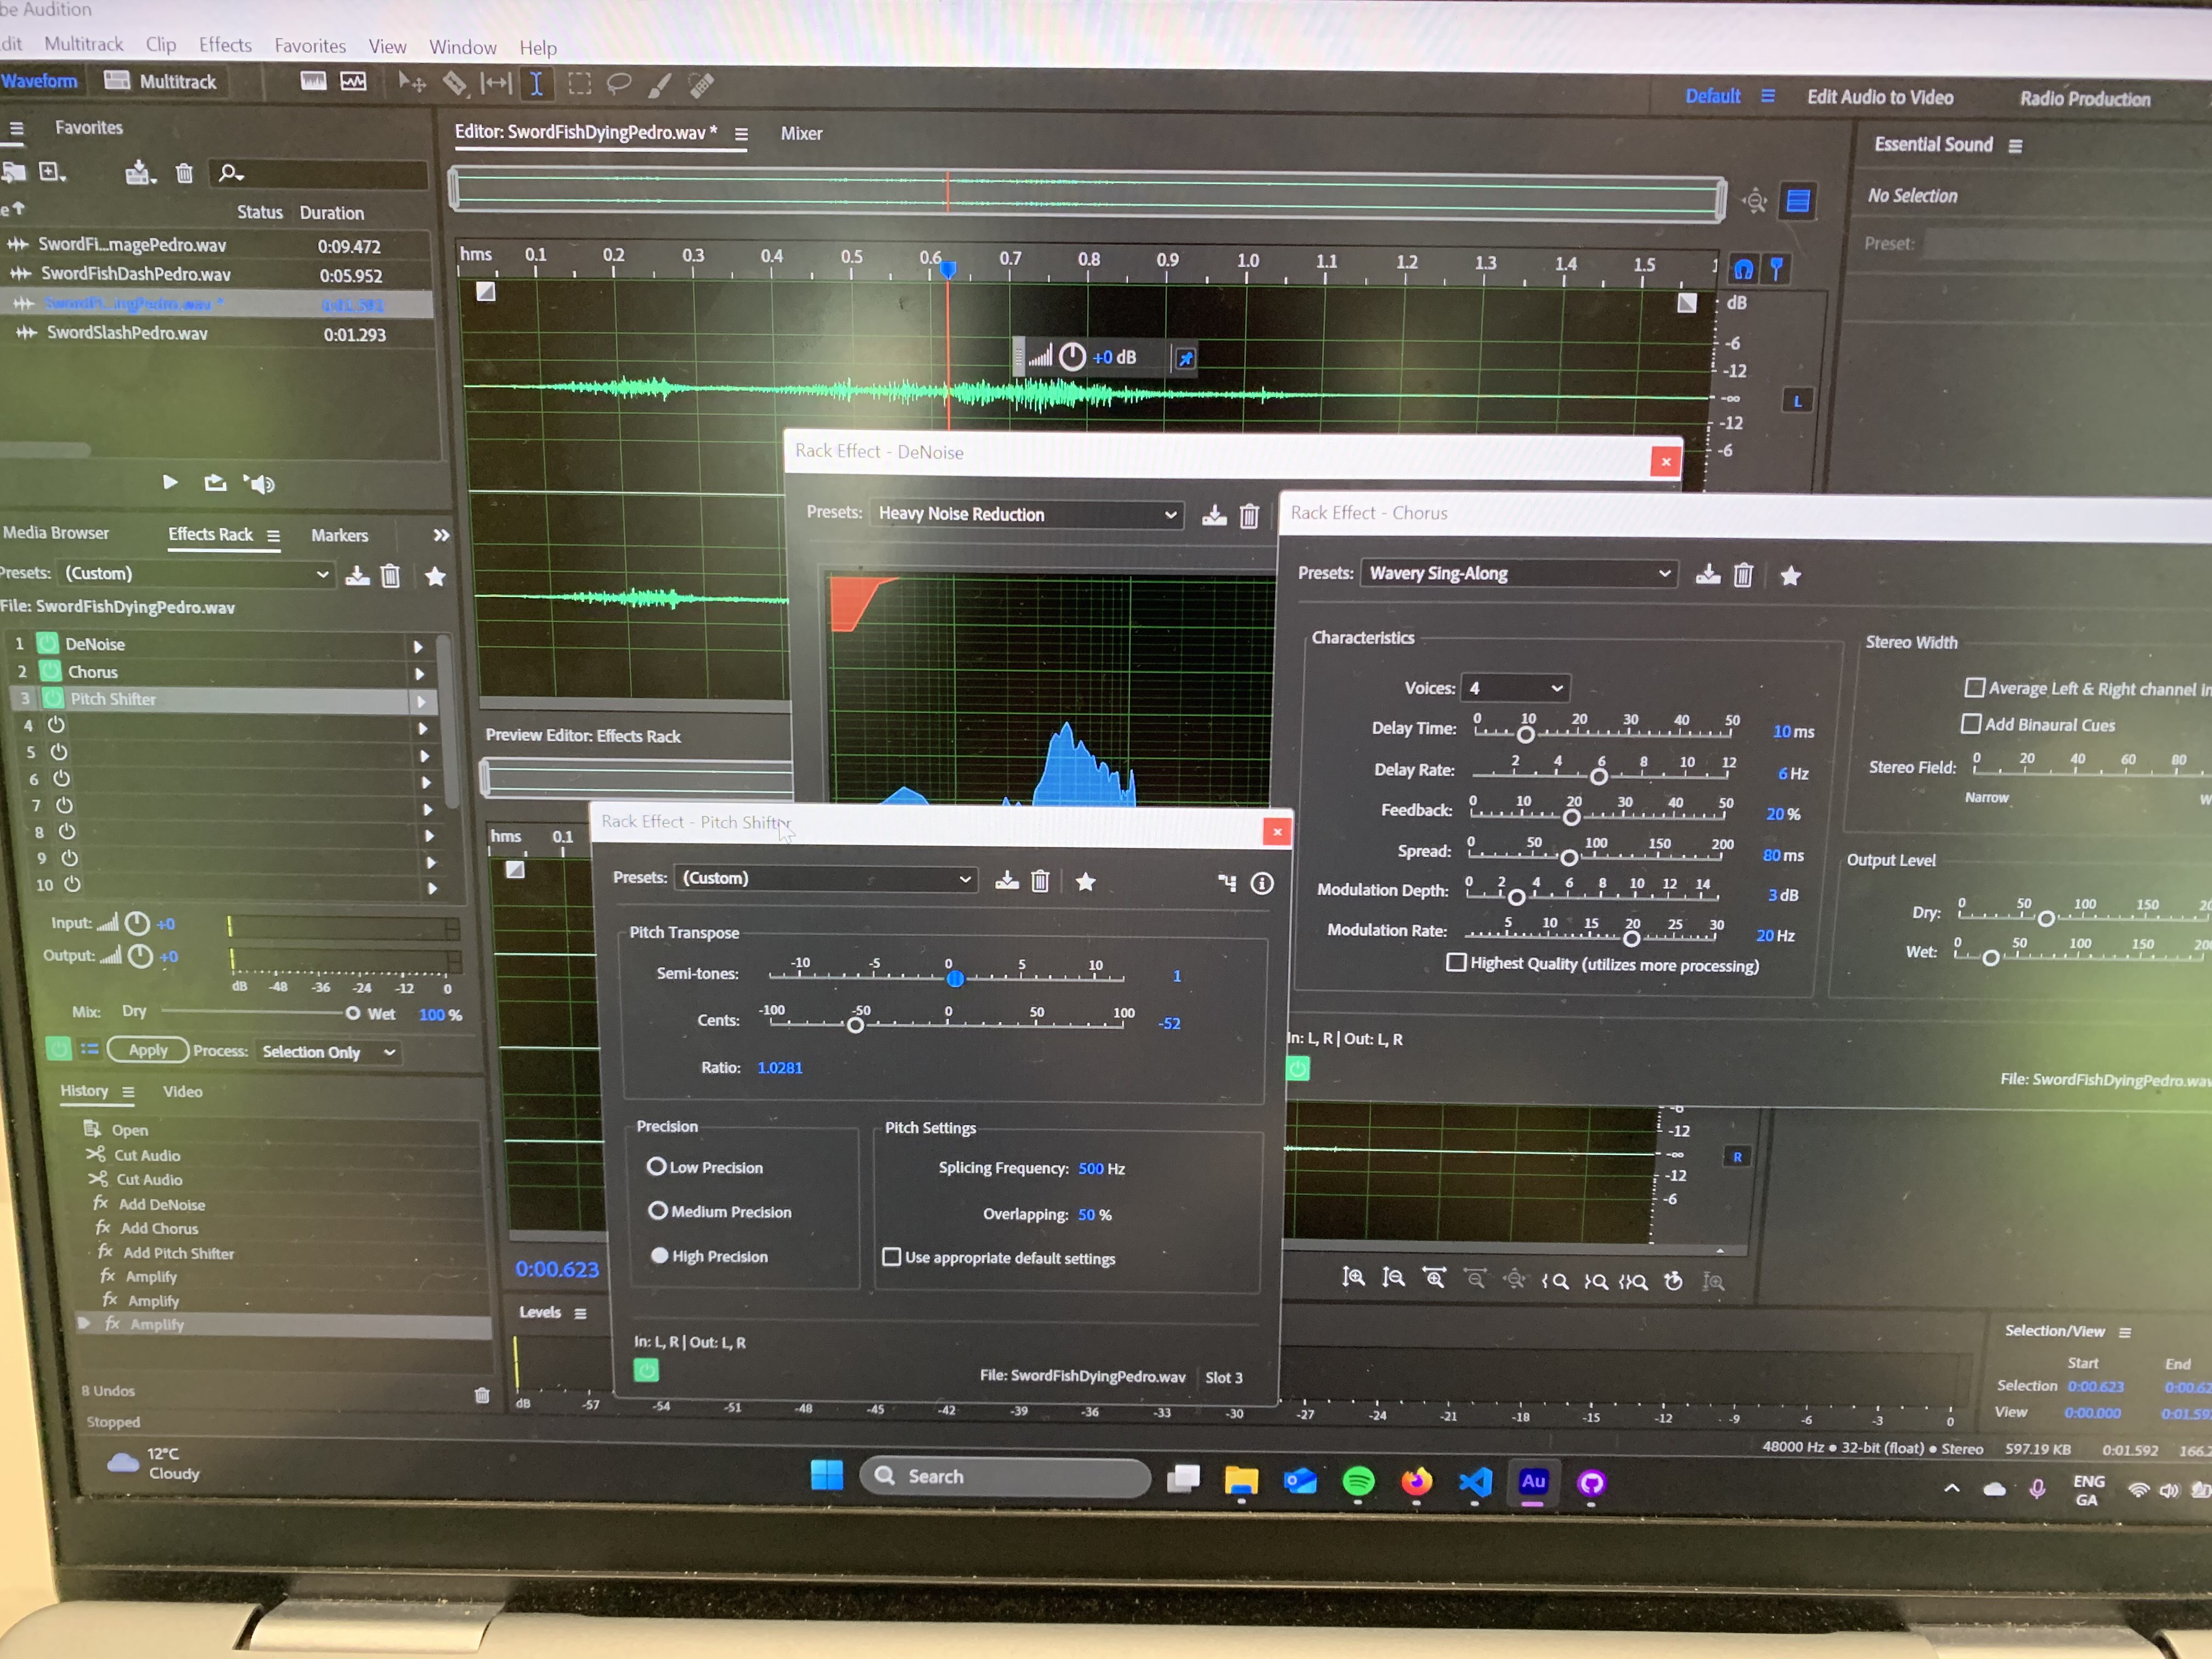
Task: Click play button in Files panel
Action: click(x=170, y=483)
